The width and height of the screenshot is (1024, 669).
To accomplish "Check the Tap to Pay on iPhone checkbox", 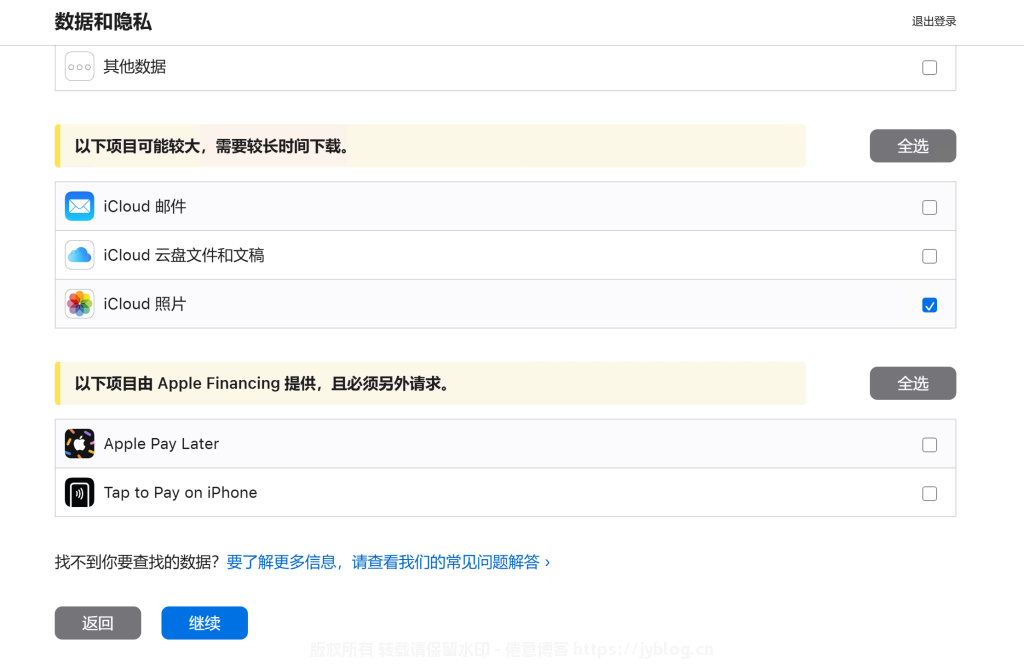I will click(x=929, y=494).
